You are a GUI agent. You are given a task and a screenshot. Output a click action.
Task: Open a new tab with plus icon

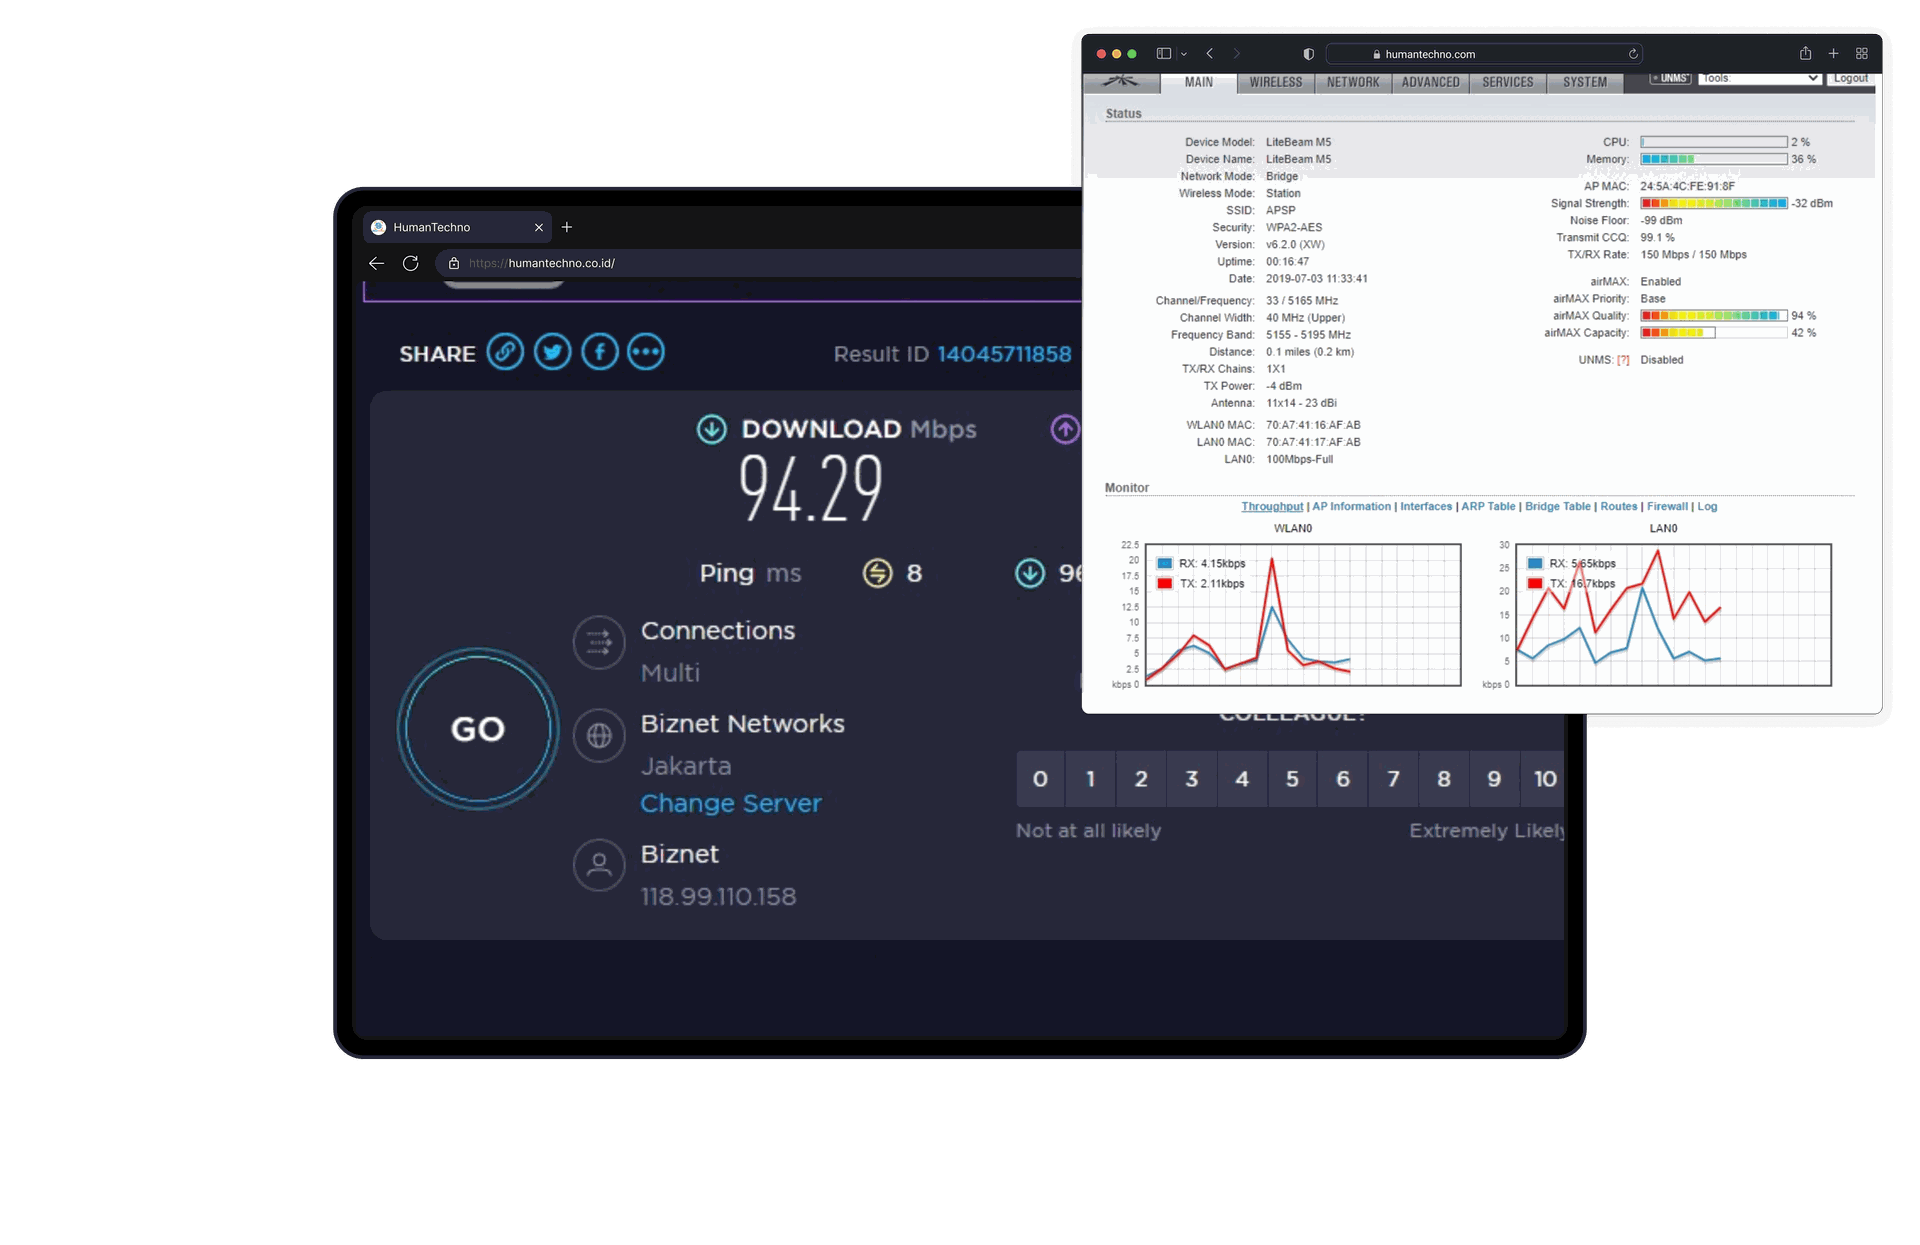point(567,227)
